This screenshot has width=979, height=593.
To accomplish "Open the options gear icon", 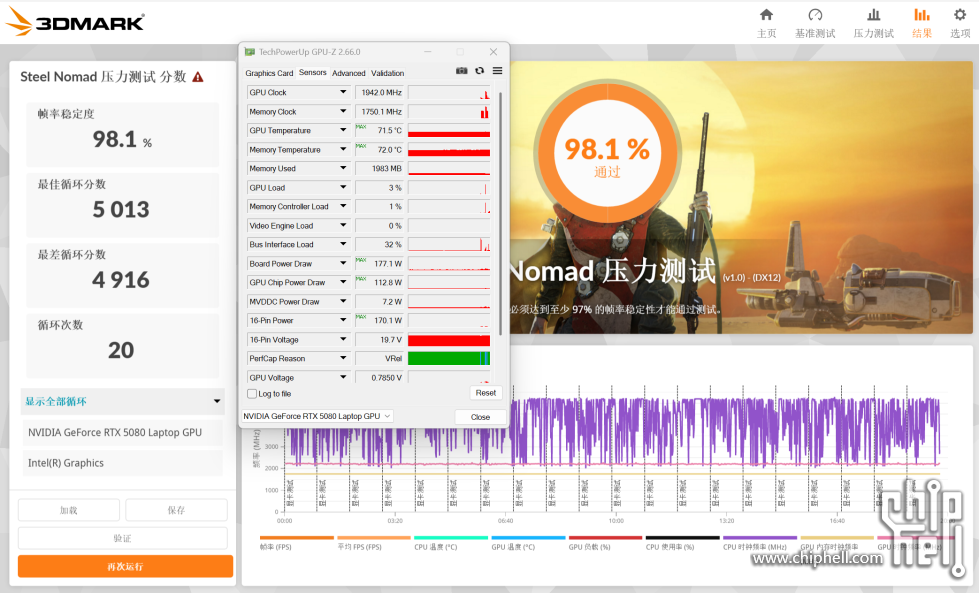I will pyautogui.click(x=960, y=15).
